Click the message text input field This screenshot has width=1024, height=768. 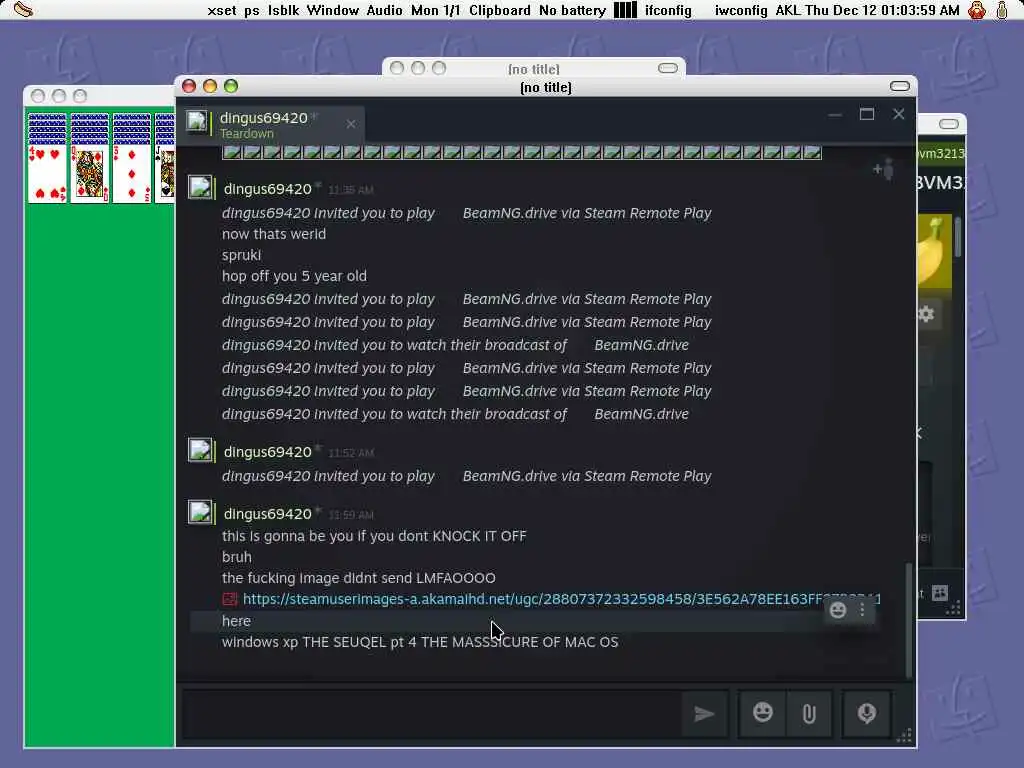[432, 714]
